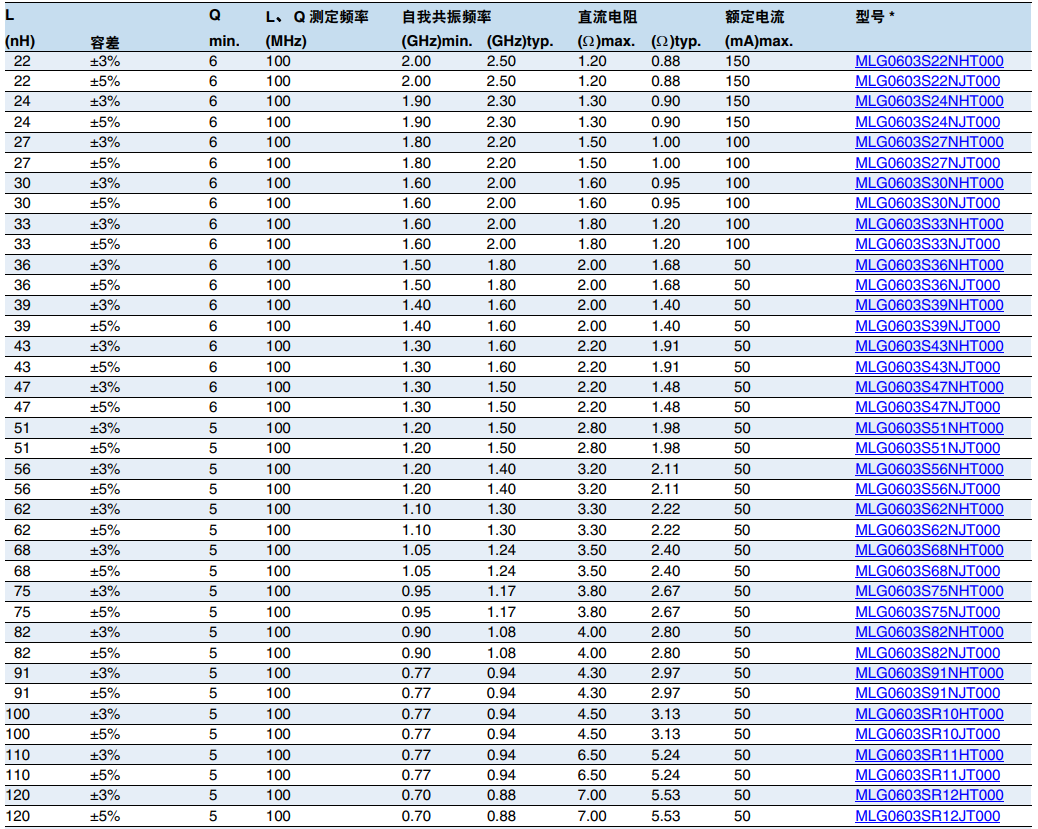Open the MLG0603S43NHT000 part link
This screenshot has height=829, width=1038.
click(x=929, y=346)
